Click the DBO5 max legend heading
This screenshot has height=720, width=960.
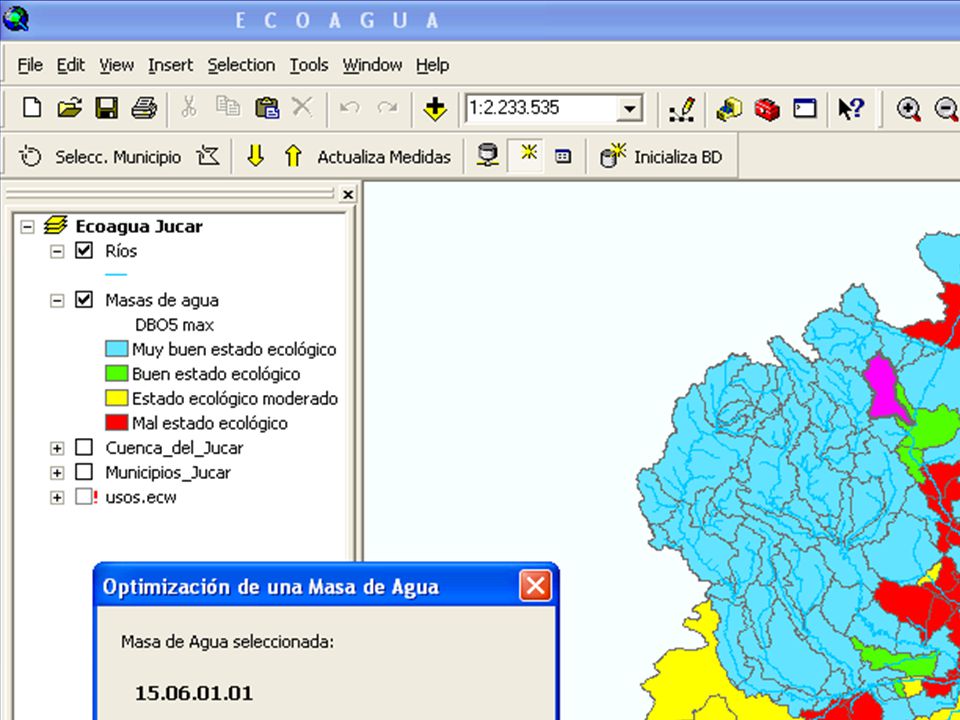(x=174, y=324)
